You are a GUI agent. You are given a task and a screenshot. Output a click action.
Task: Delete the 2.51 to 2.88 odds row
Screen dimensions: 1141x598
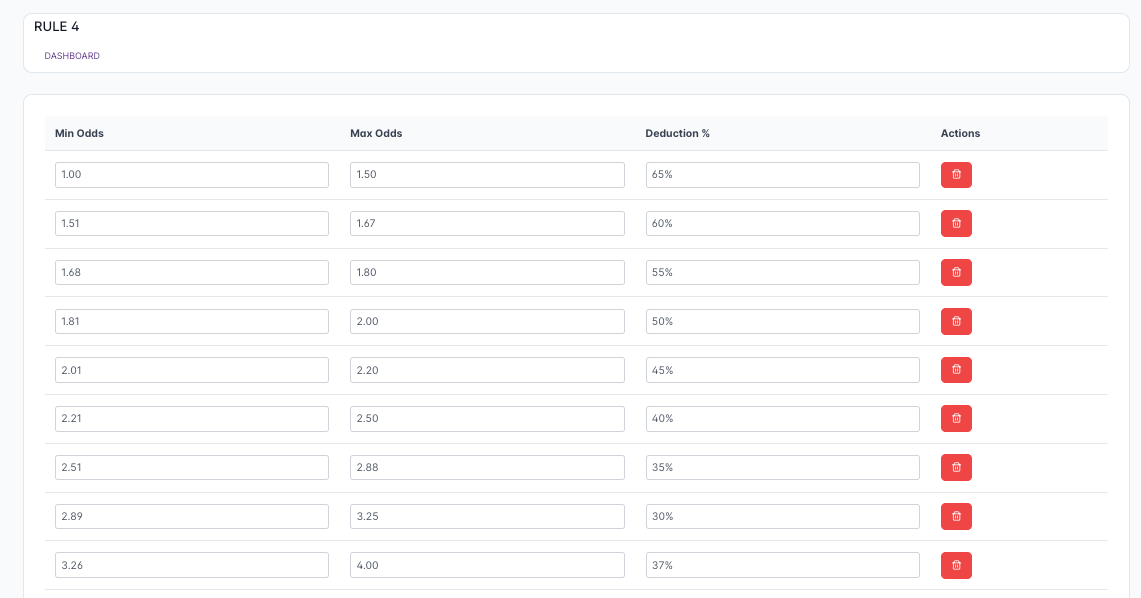click(x=955, y=468)
